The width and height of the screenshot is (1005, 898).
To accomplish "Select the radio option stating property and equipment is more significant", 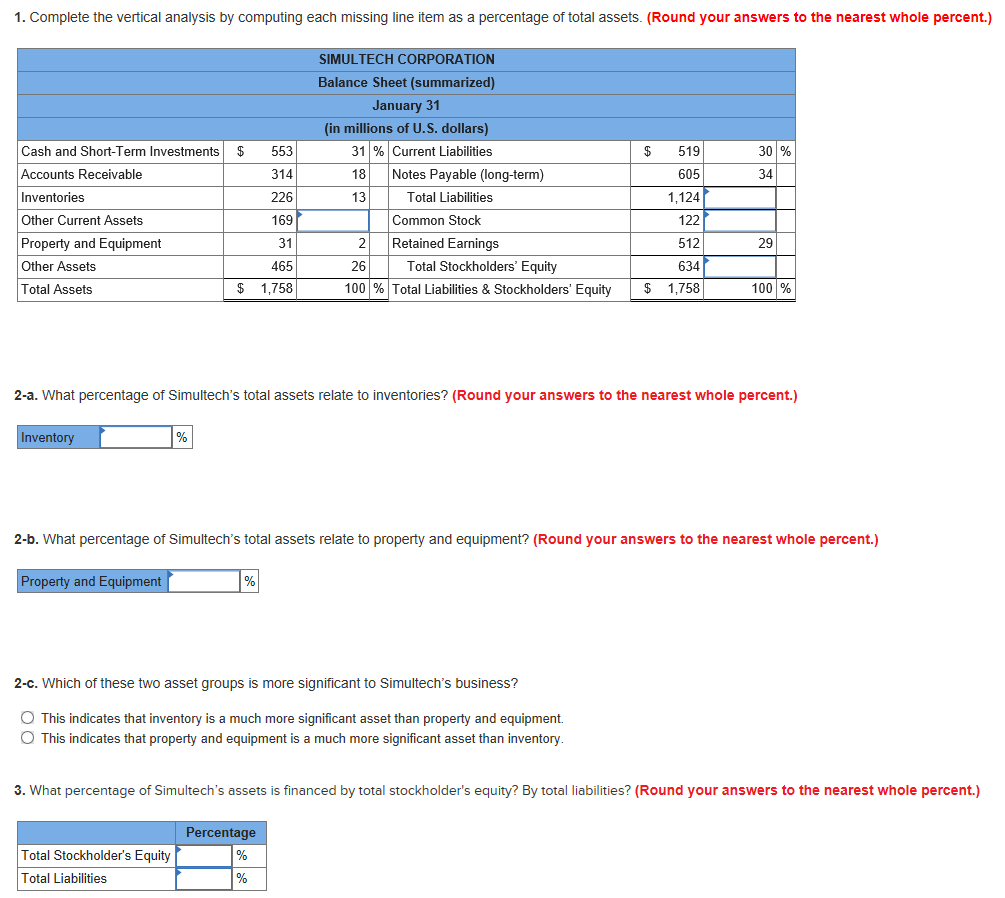I will (x=27, y=737).
